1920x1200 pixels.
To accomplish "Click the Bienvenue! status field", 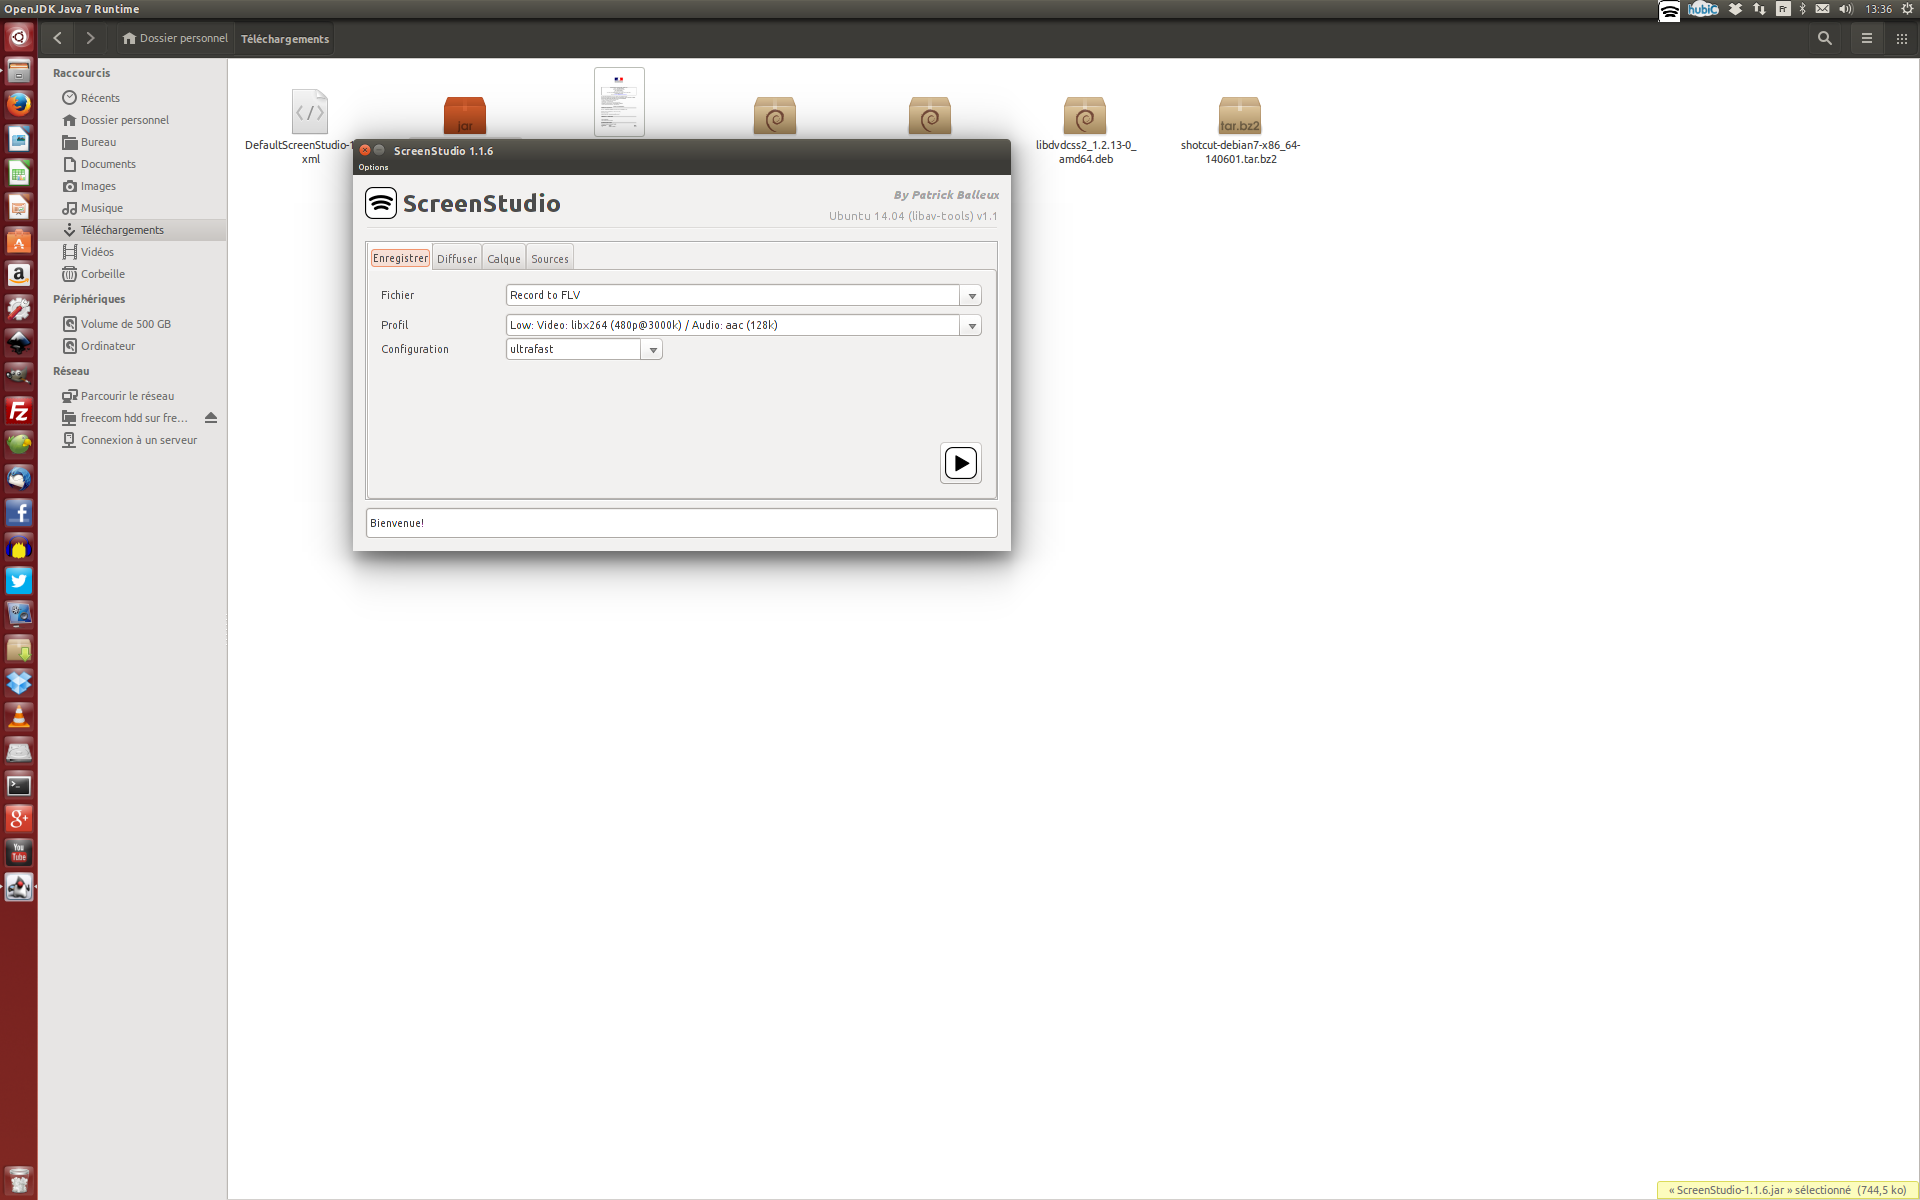I will [681, 523].
